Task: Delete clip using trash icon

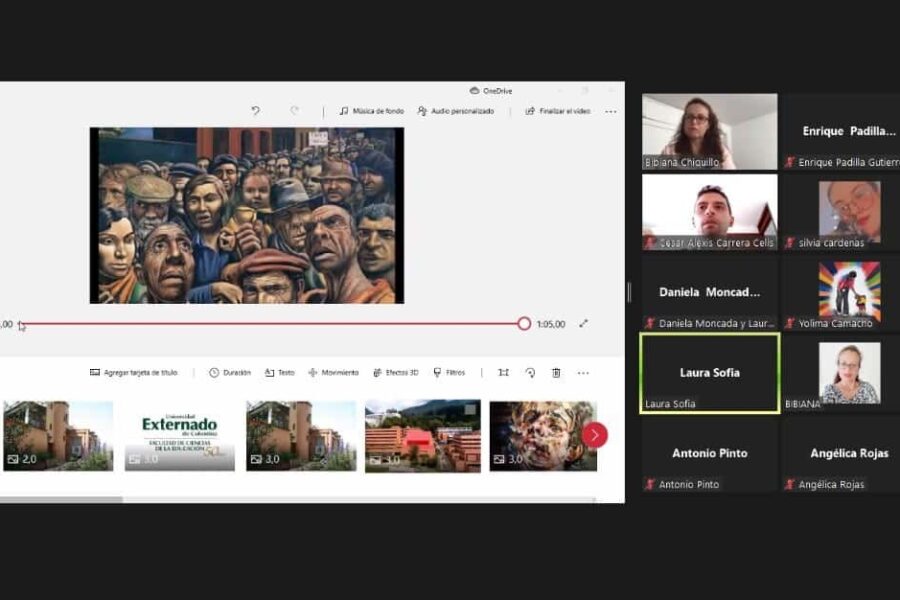Action: 556,372
